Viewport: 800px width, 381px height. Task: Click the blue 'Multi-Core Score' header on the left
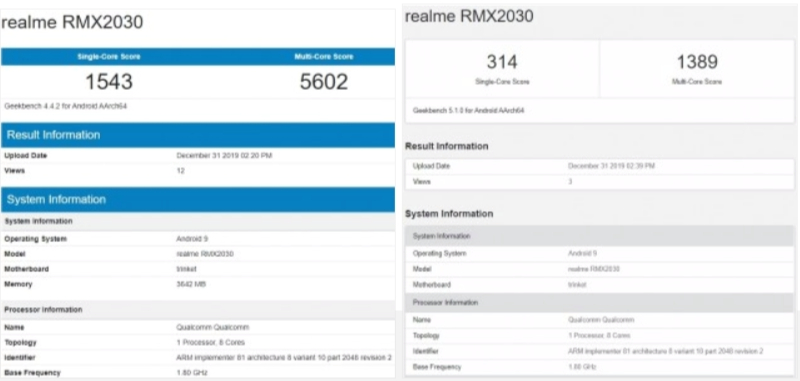click(323, 57)
